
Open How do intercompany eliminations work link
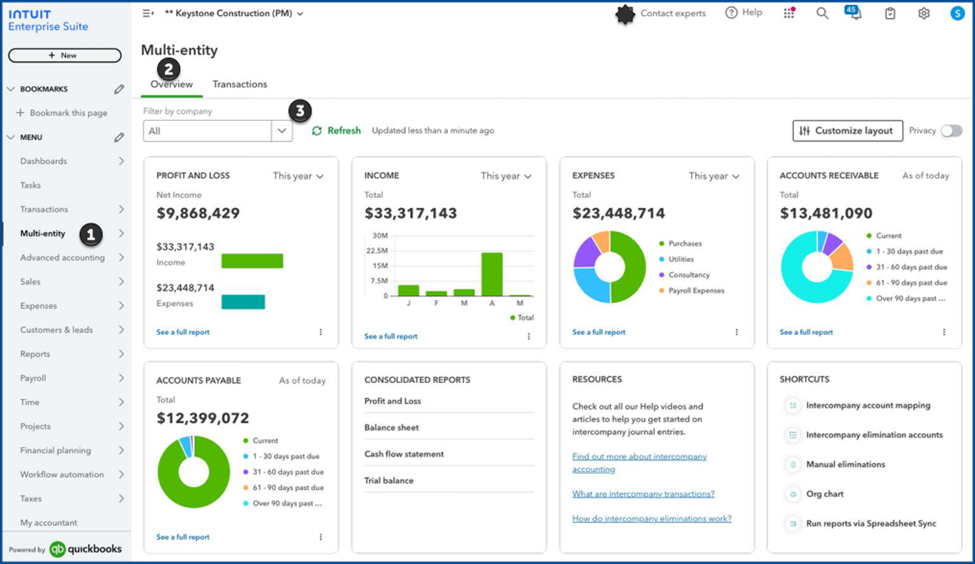652,519
